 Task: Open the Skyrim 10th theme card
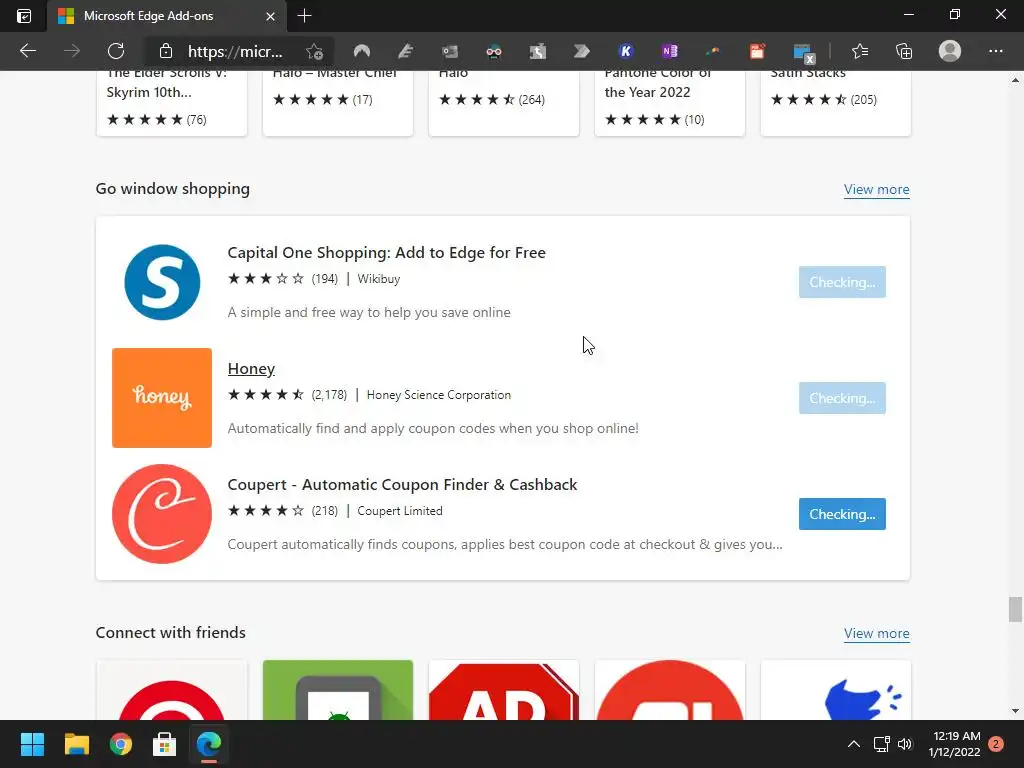(172, 101)
